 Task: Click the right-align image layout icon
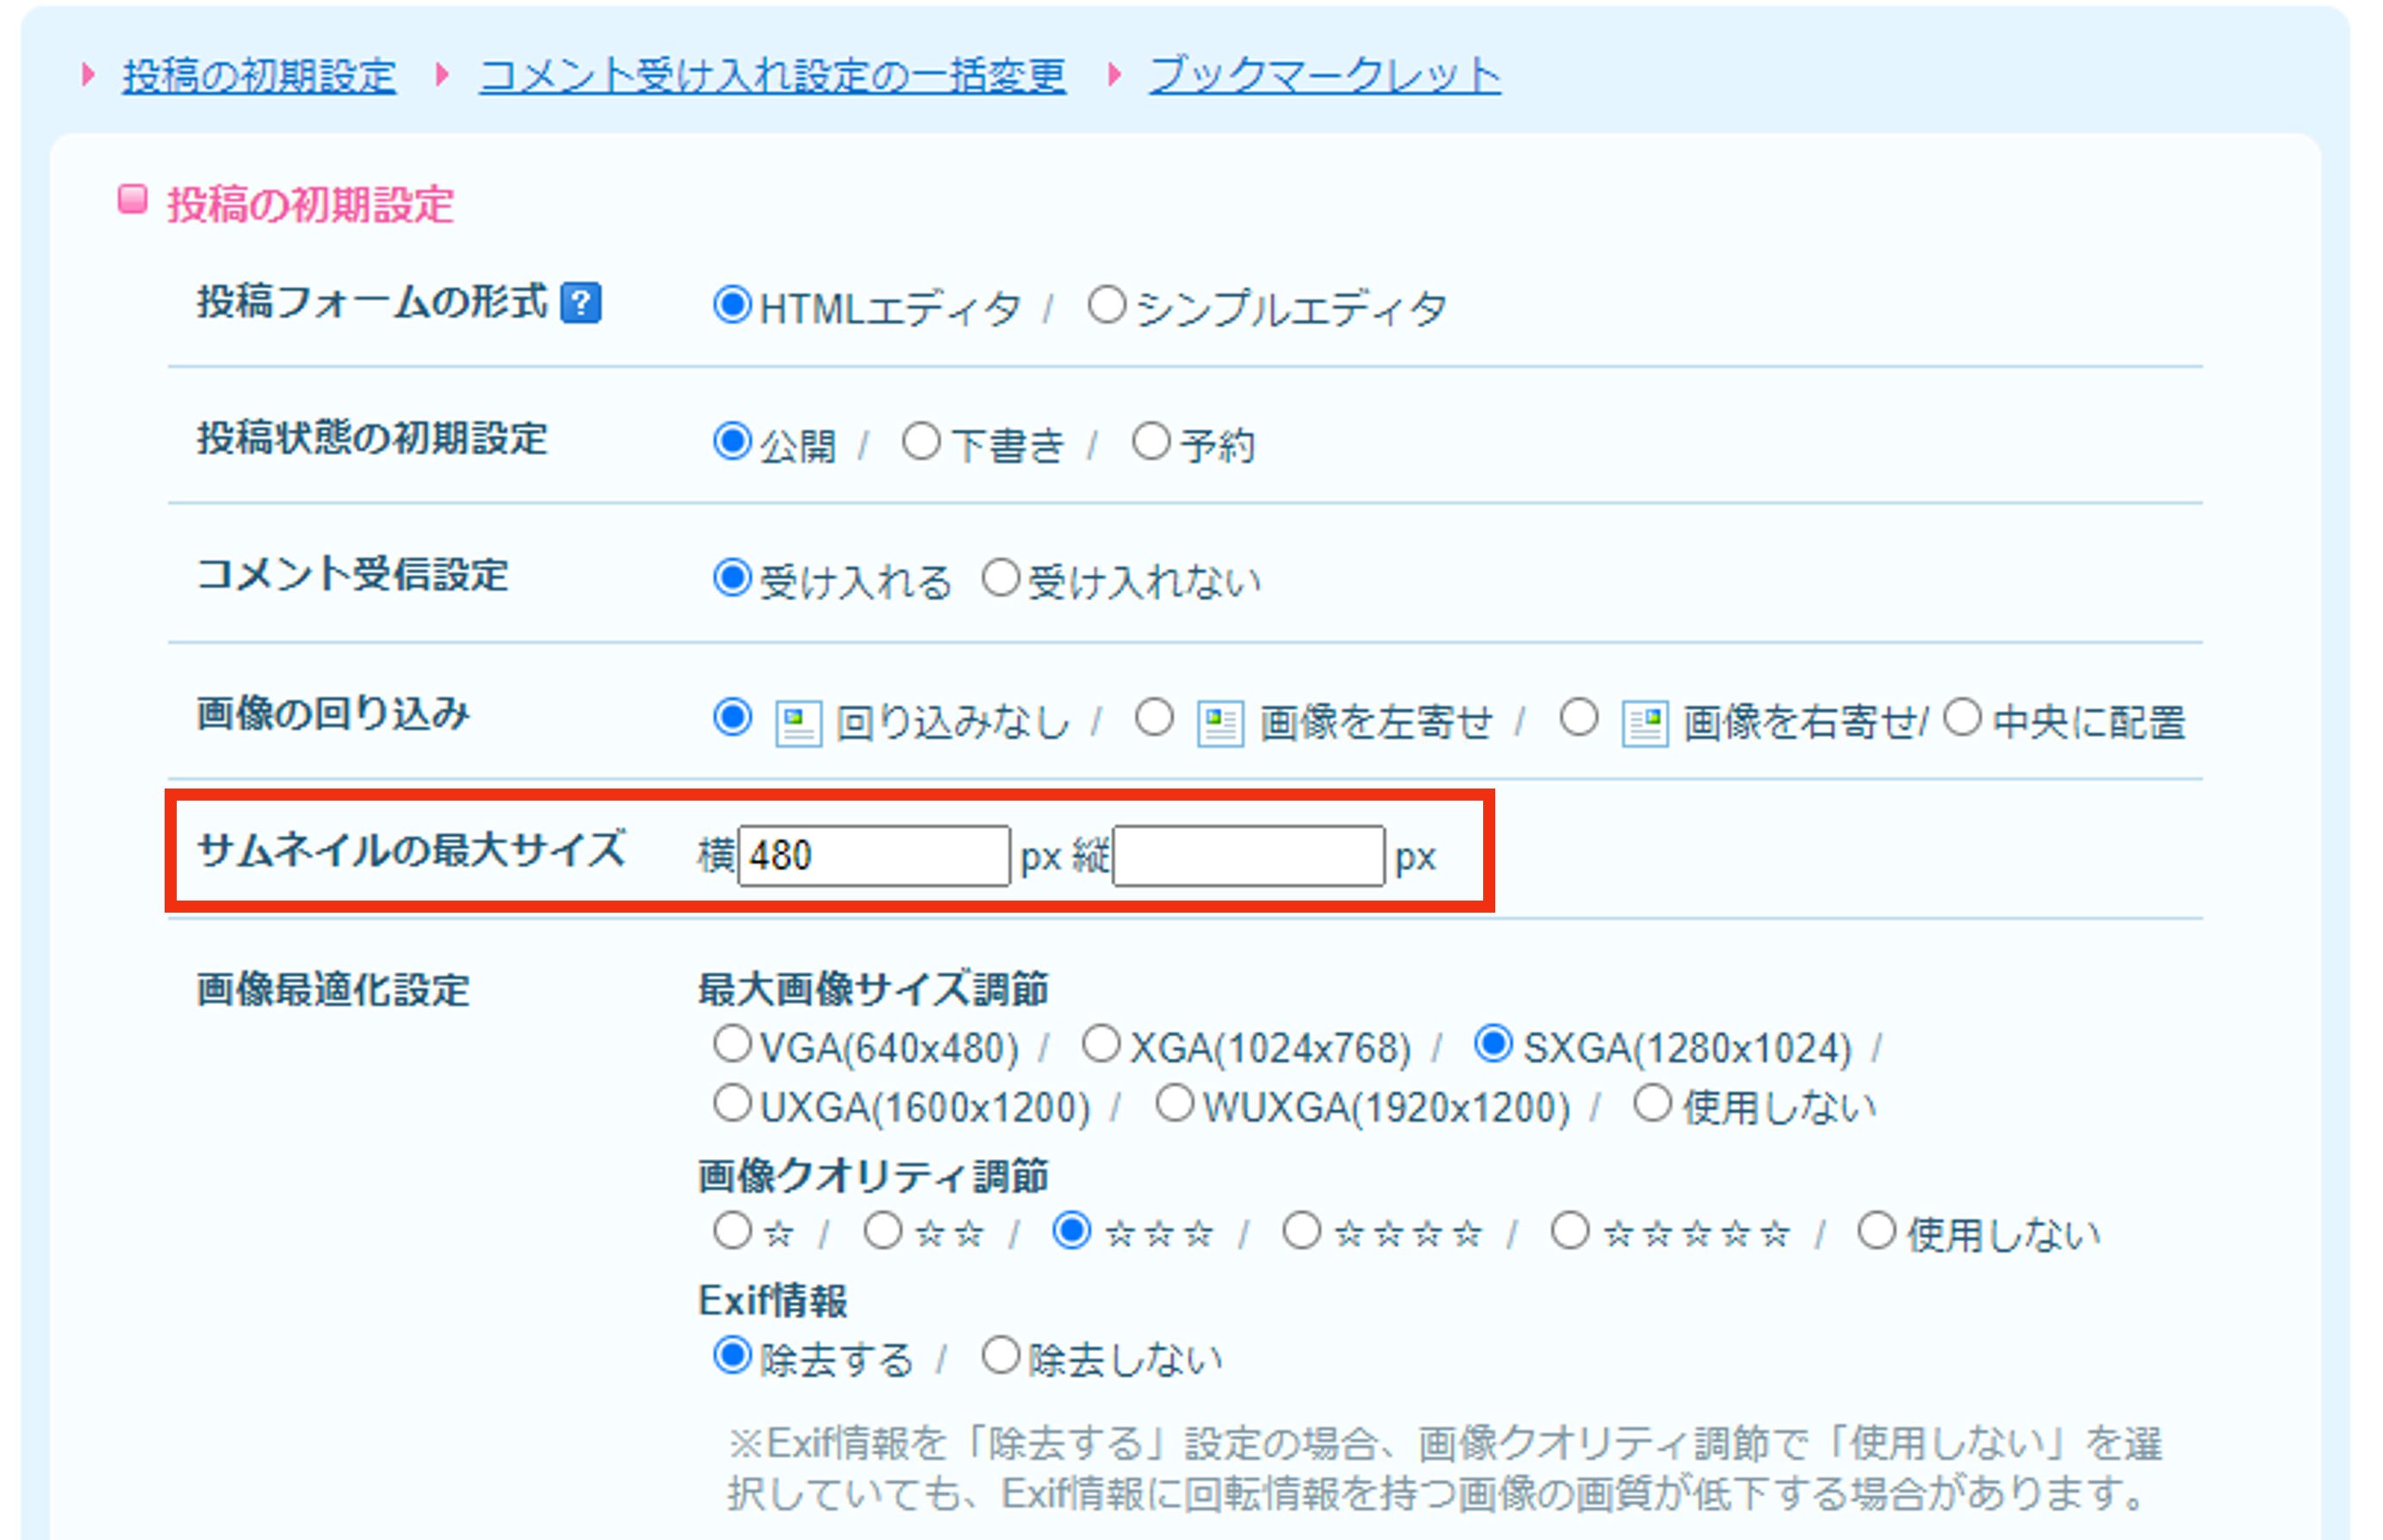1644,722
